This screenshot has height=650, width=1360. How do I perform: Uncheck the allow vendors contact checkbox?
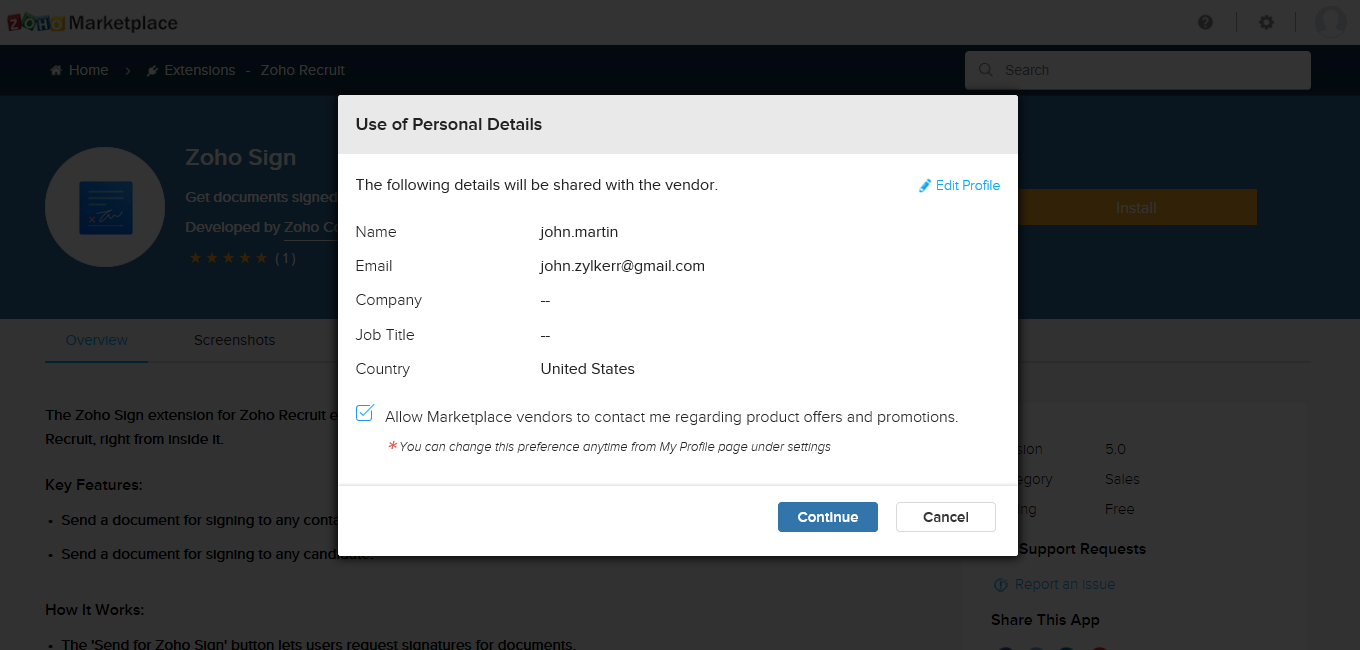(x=365, y=413)
